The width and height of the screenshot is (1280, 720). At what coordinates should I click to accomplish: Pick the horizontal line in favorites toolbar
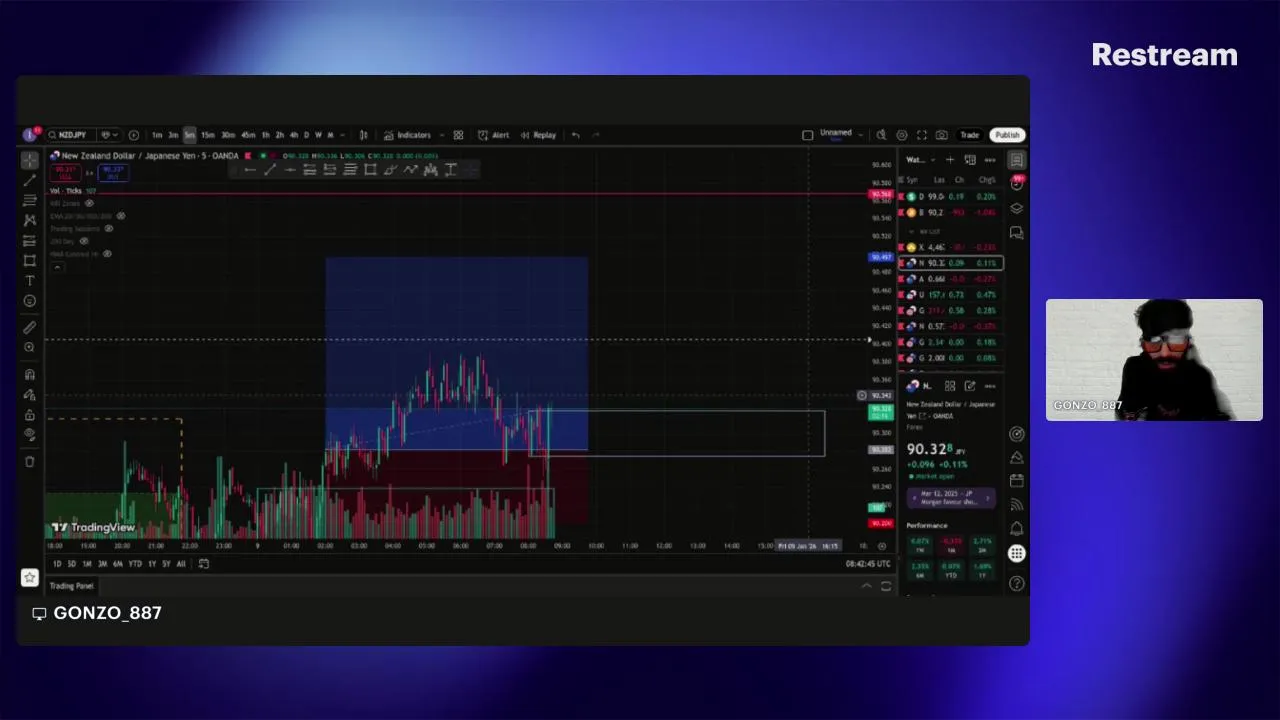290,170
